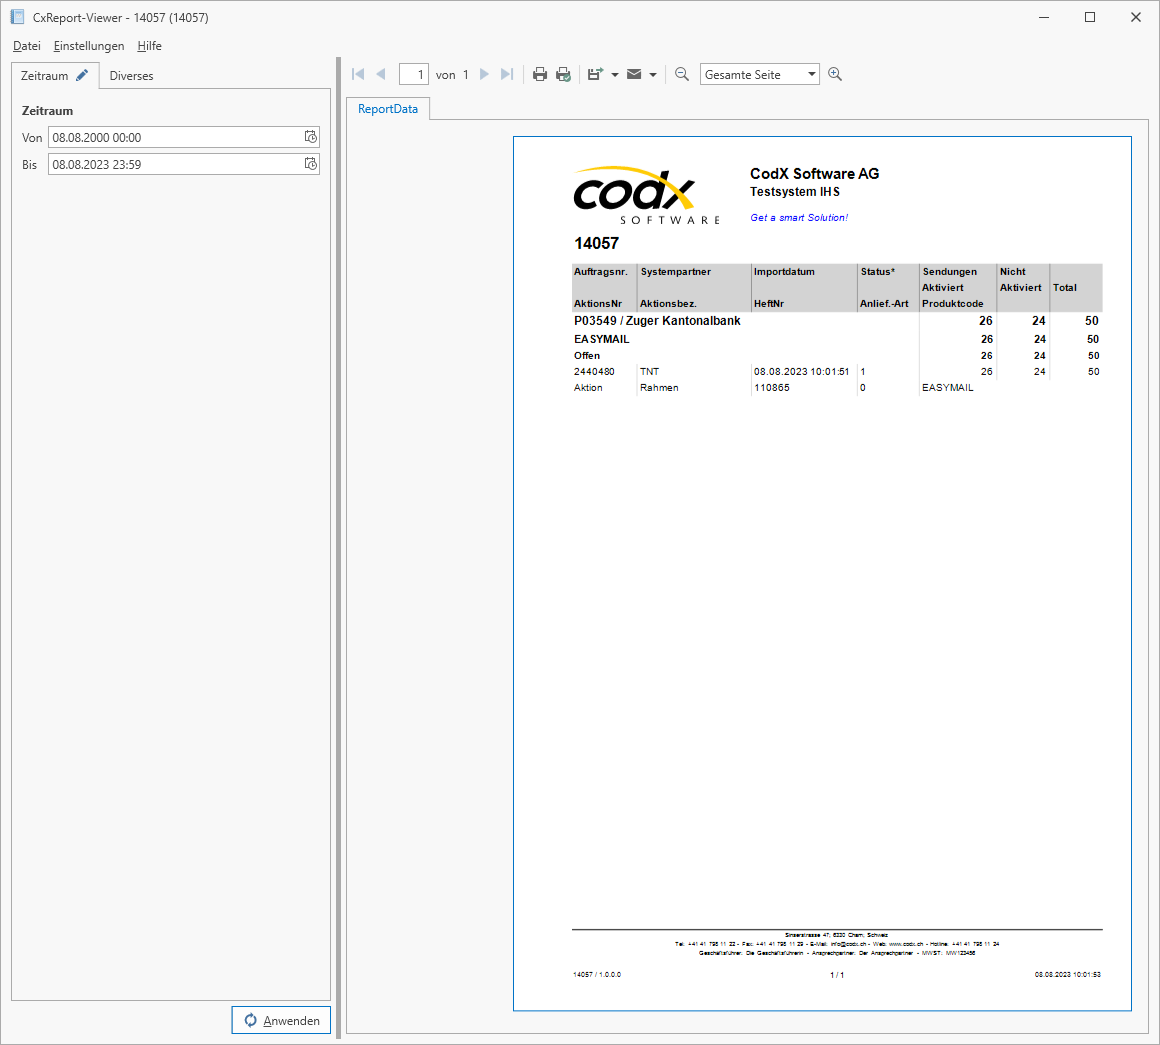
Task: Open the email format dropdown arrow
Action: click(x=653, y=73)
